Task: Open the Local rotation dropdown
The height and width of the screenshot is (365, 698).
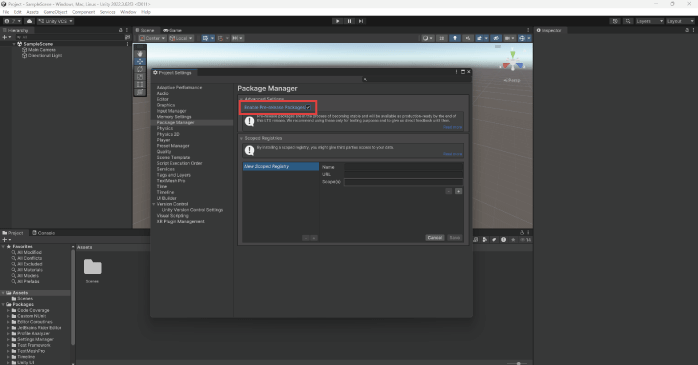Action: (x=181, y=38)
